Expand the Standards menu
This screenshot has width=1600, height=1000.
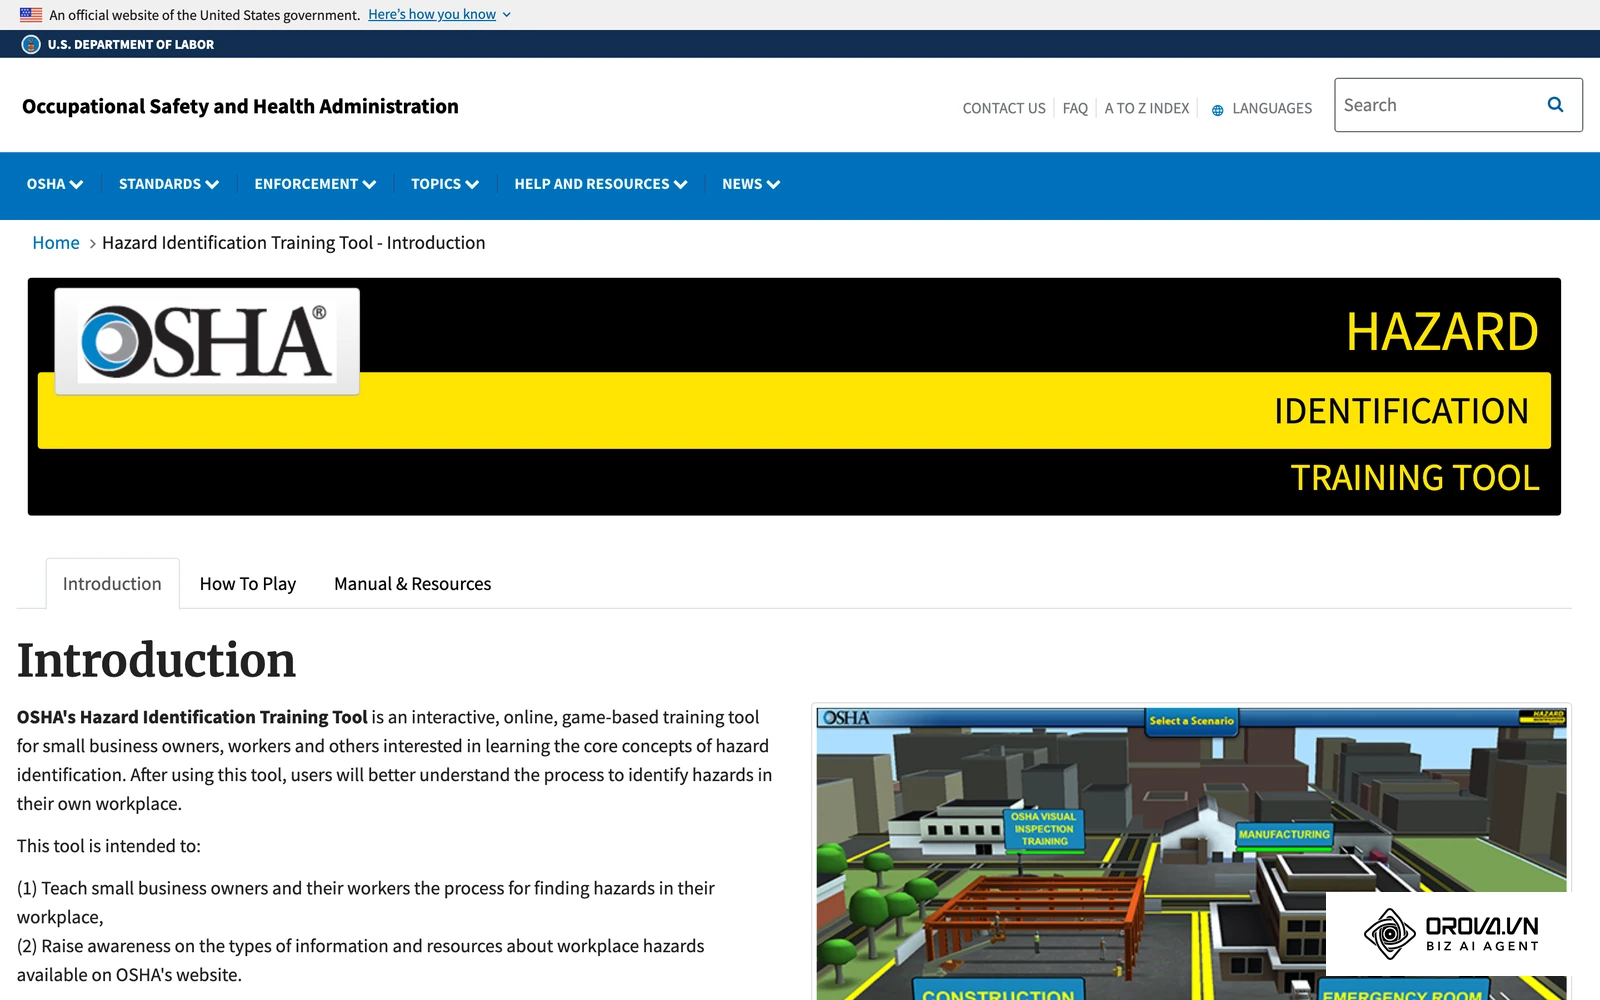click(169, 184)
